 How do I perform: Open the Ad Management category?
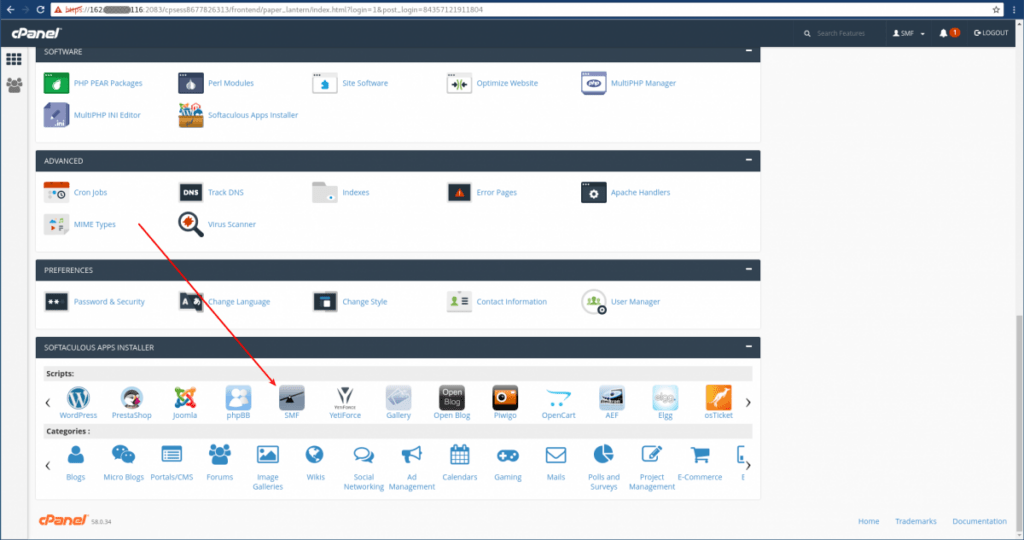(411, 467)
